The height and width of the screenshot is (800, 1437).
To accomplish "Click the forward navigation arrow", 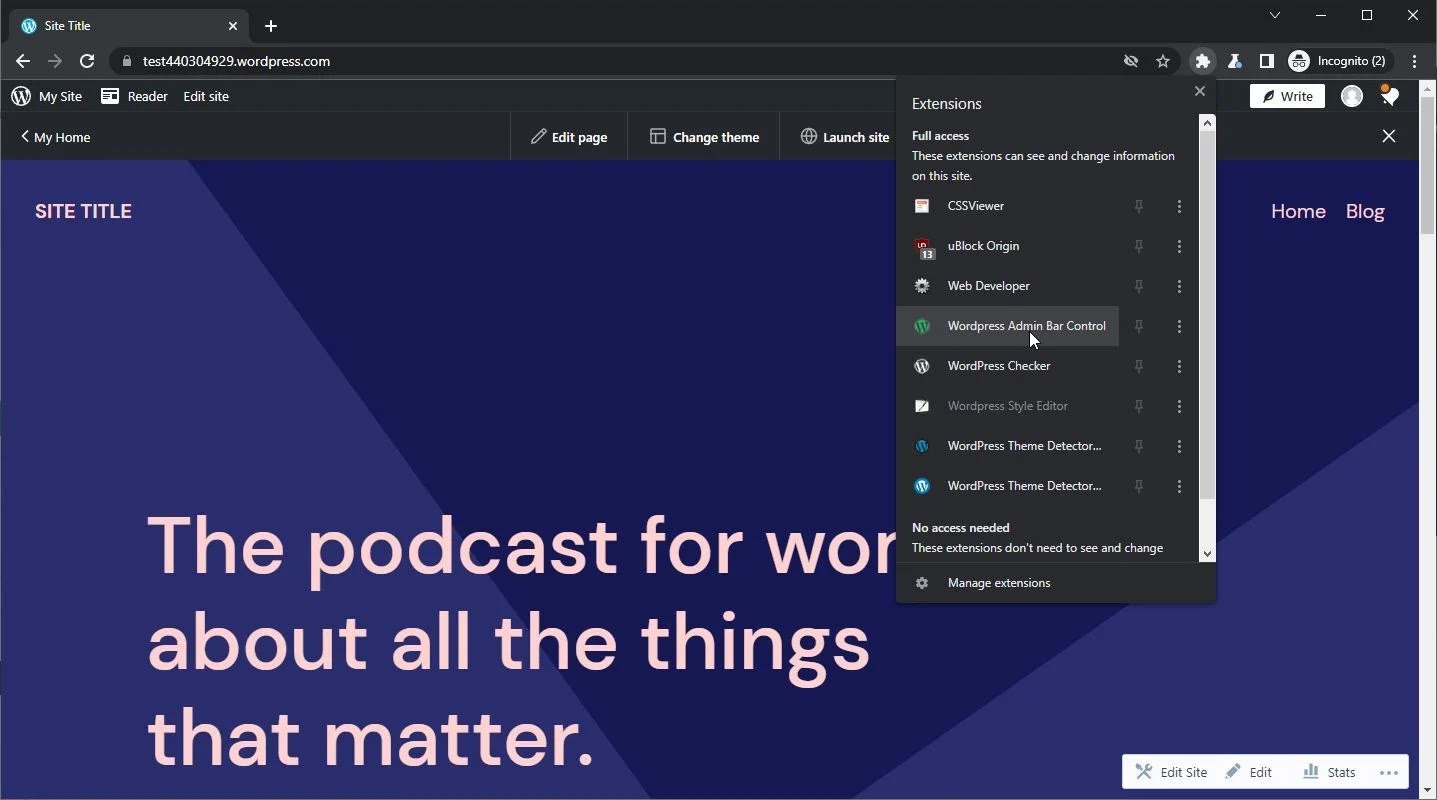I will click(55, 61).
